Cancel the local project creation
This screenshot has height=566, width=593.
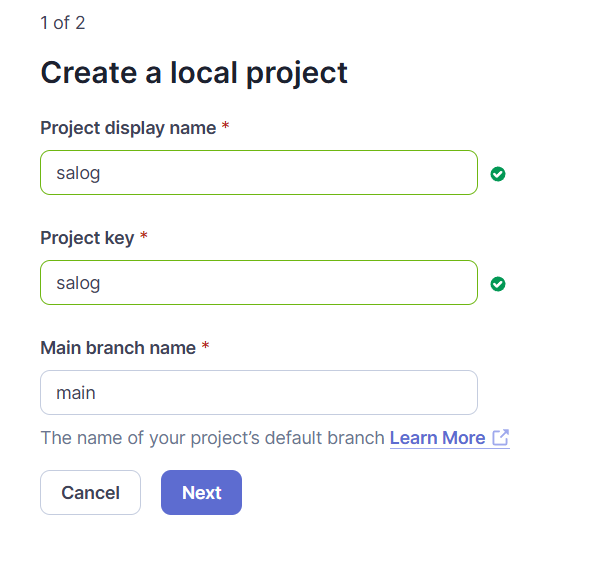click(90, 492)
